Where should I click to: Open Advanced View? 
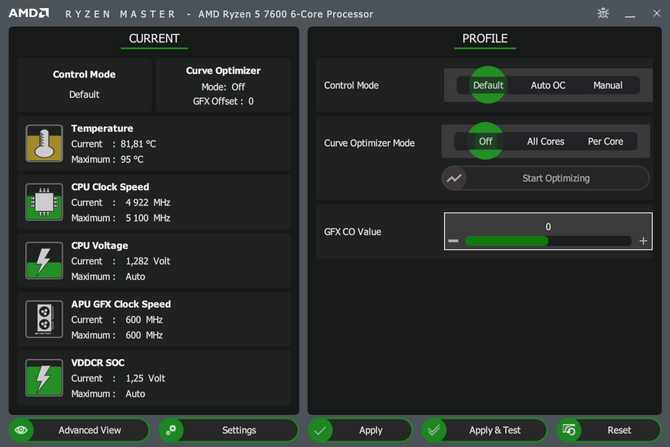(x=79, y=430)
